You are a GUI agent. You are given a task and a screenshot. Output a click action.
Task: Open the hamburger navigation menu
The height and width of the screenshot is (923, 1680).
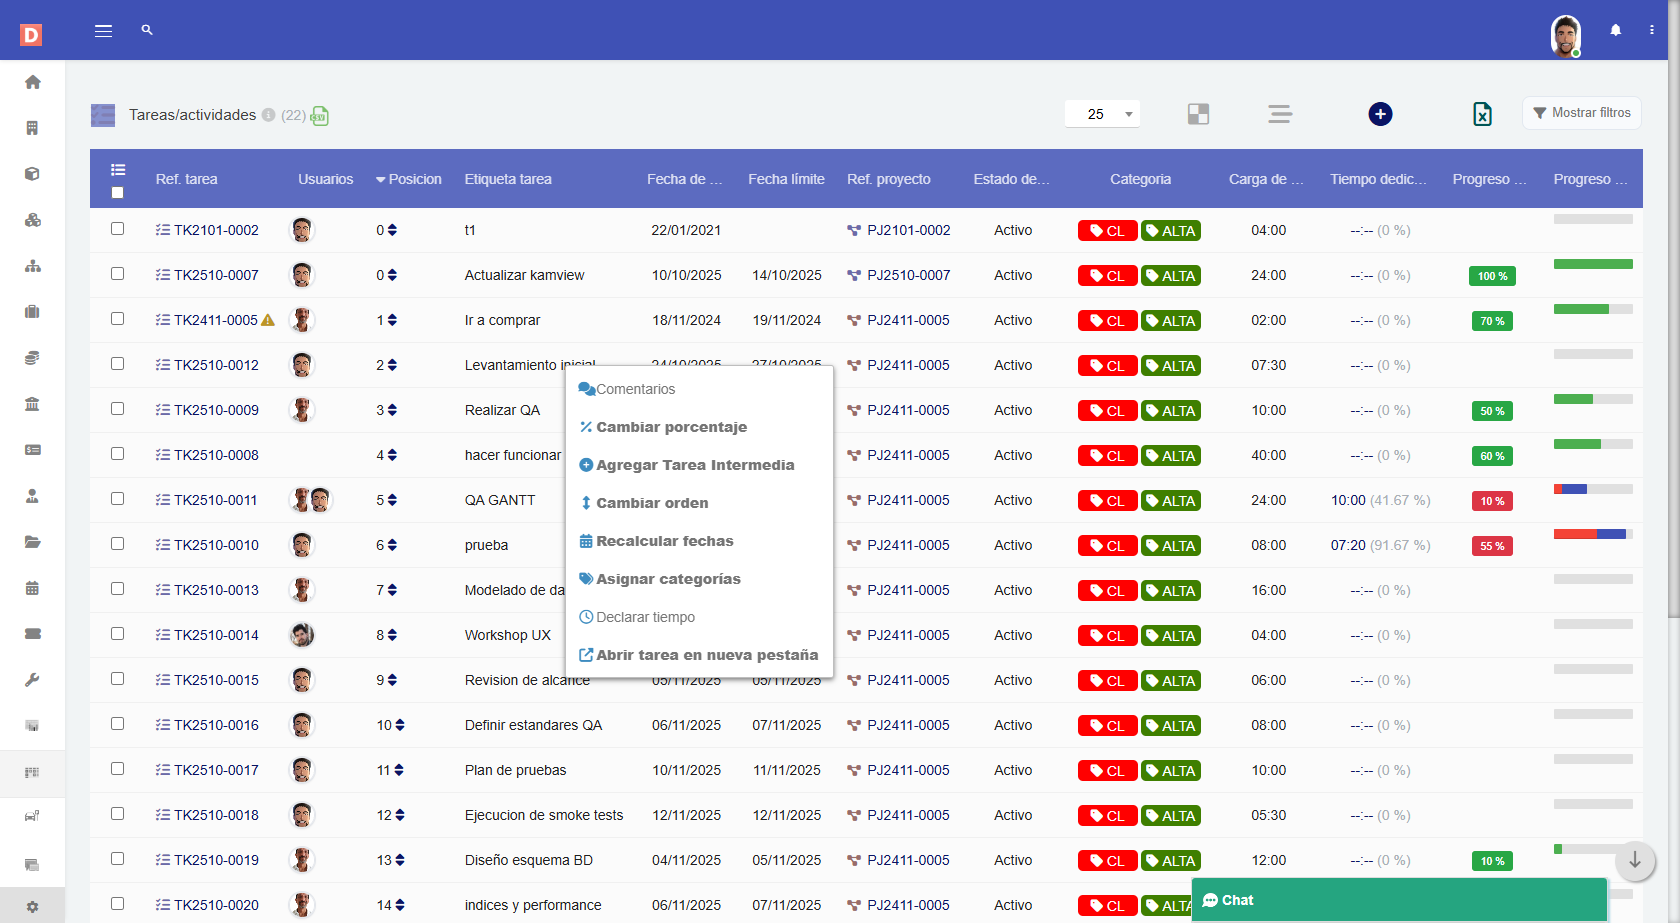click(103, 30)
